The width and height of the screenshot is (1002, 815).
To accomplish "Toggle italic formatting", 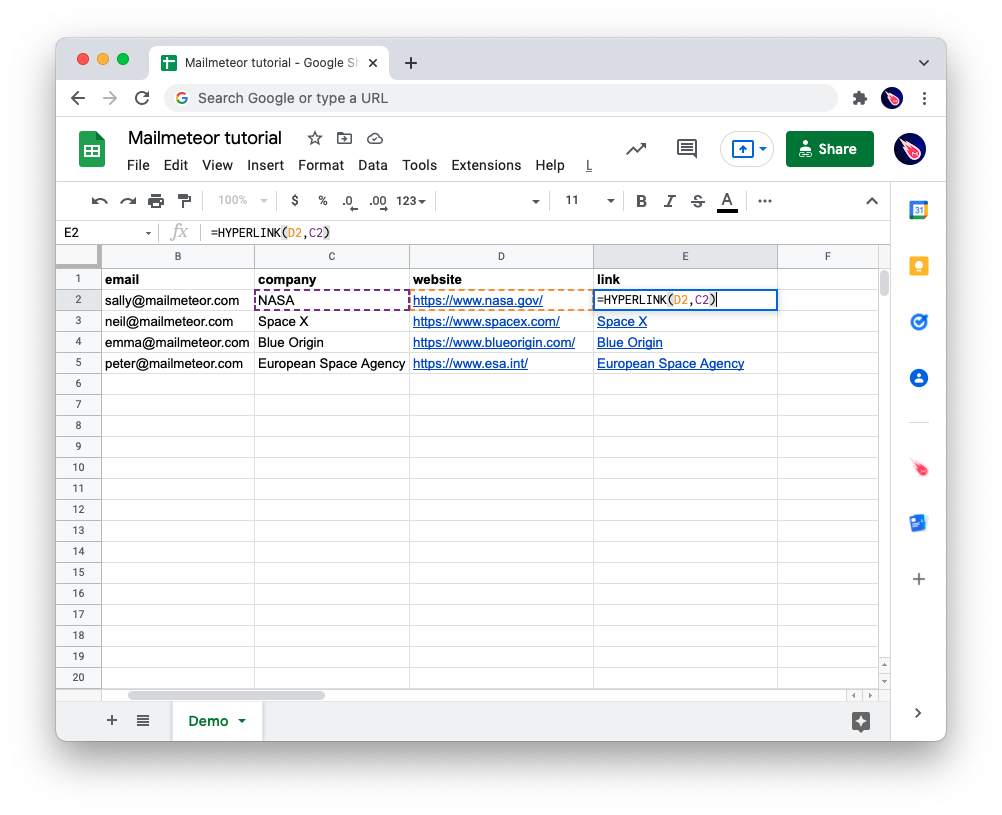I will point(669,201).
